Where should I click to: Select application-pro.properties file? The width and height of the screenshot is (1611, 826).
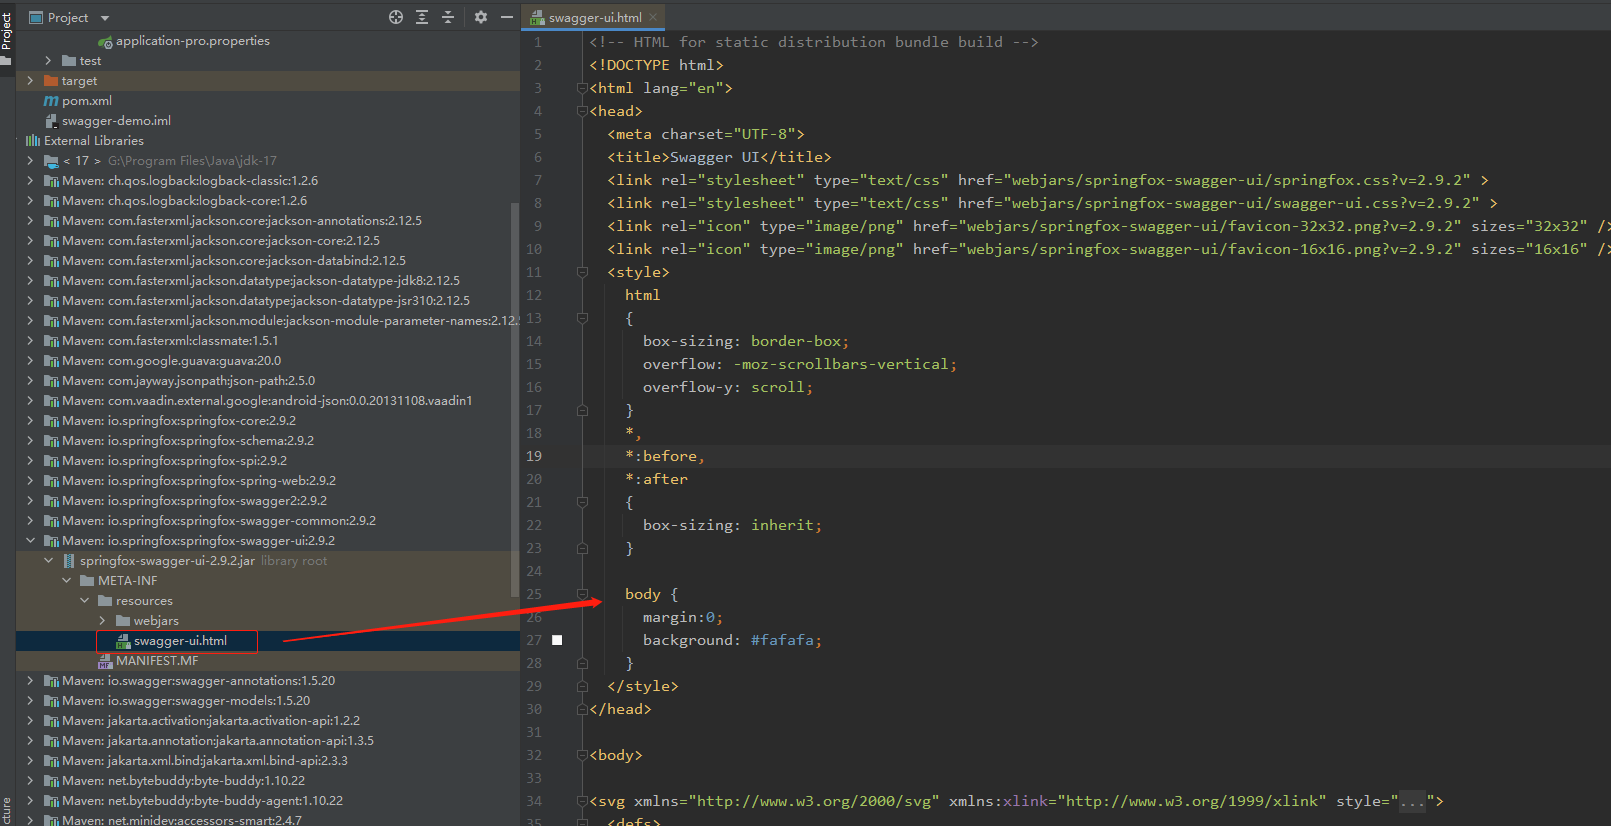pyautogui.click(x=193, y=41)
